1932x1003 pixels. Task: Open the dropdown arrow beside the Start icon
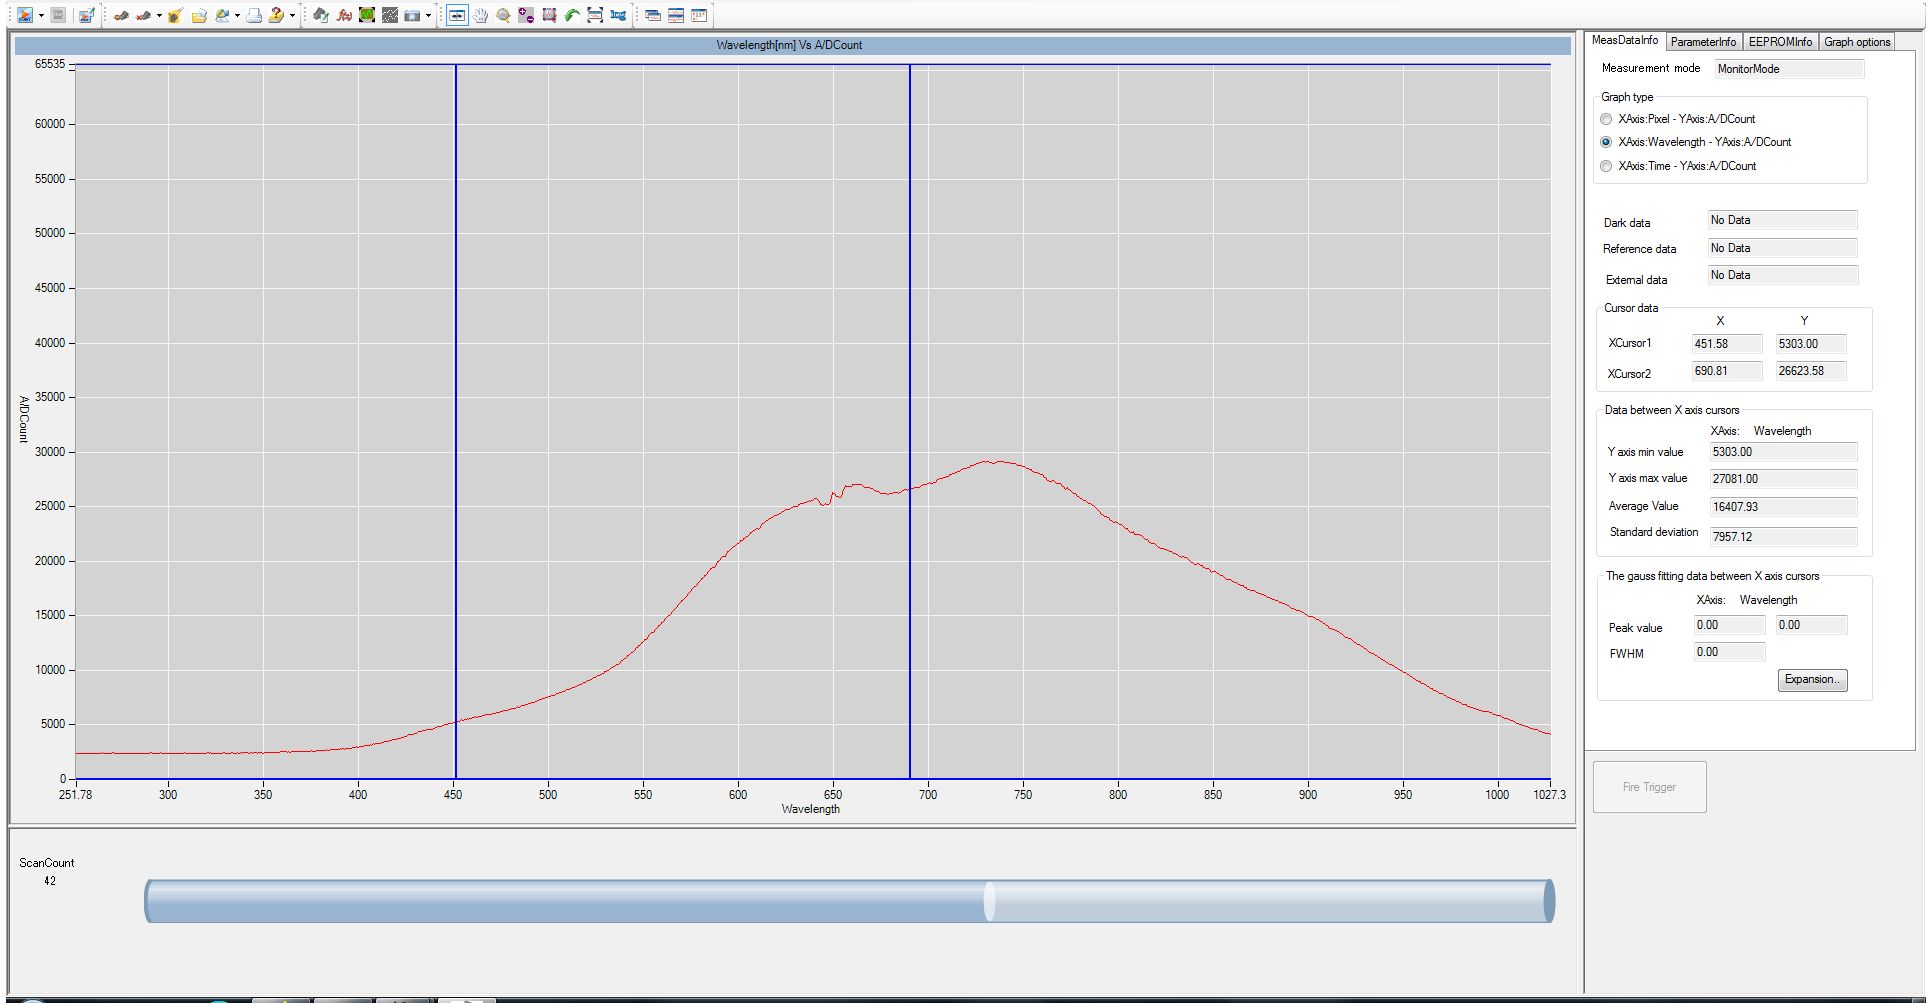click(x=41, y=15)
